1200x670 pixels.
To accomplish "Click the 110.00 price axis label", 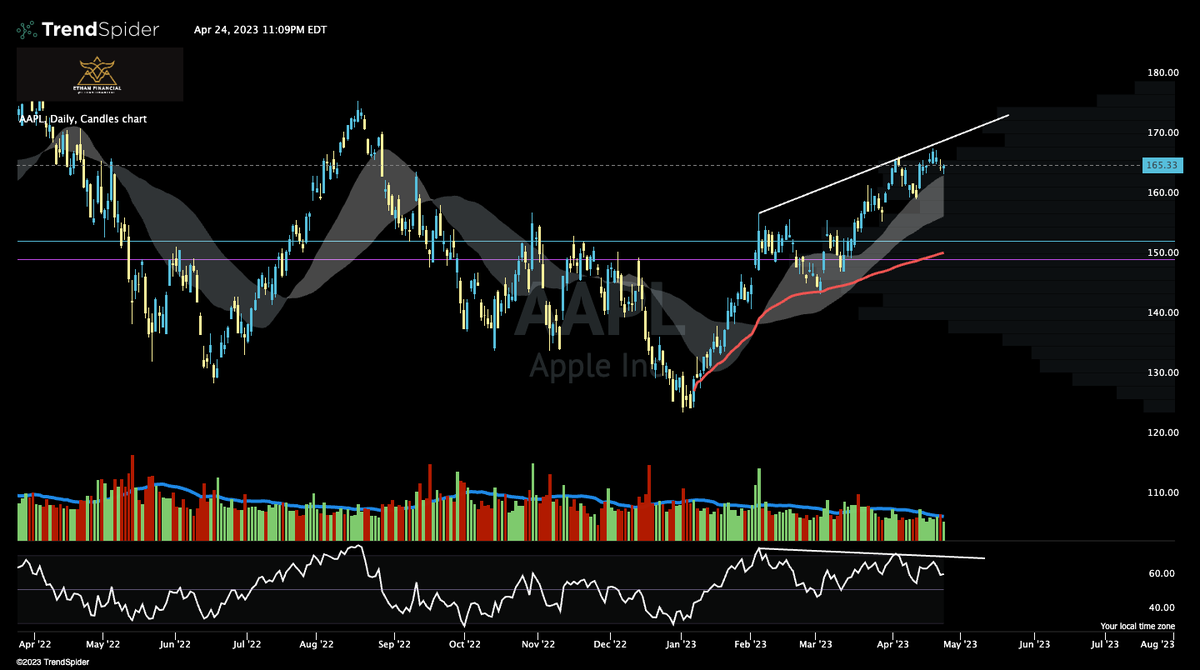I will pyautogui.click(x=1163, y=493).
